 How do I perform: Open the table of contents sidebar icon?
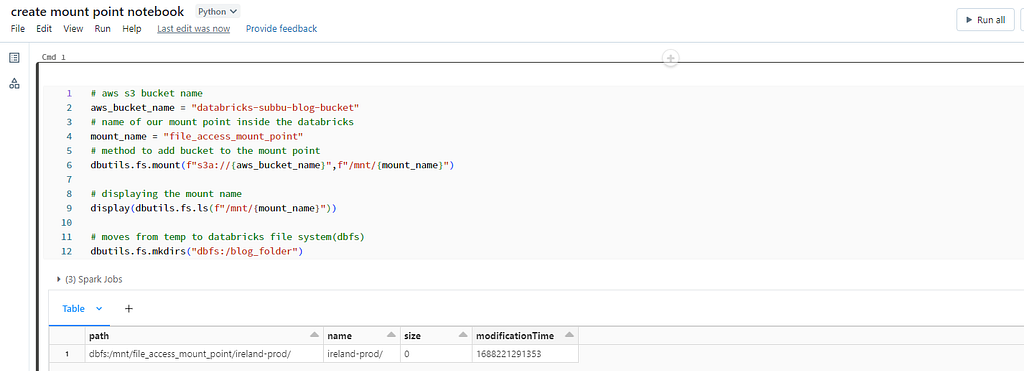pyautogui.click(x=14, y=58)
